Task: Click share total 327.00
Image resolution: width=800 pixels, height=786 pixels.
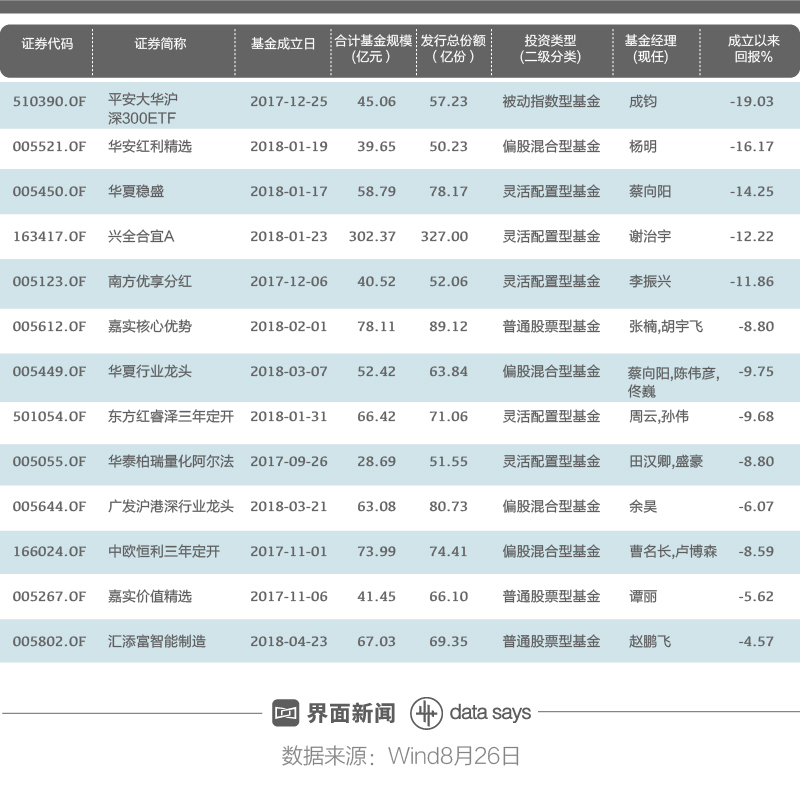Action: [444, 237]
